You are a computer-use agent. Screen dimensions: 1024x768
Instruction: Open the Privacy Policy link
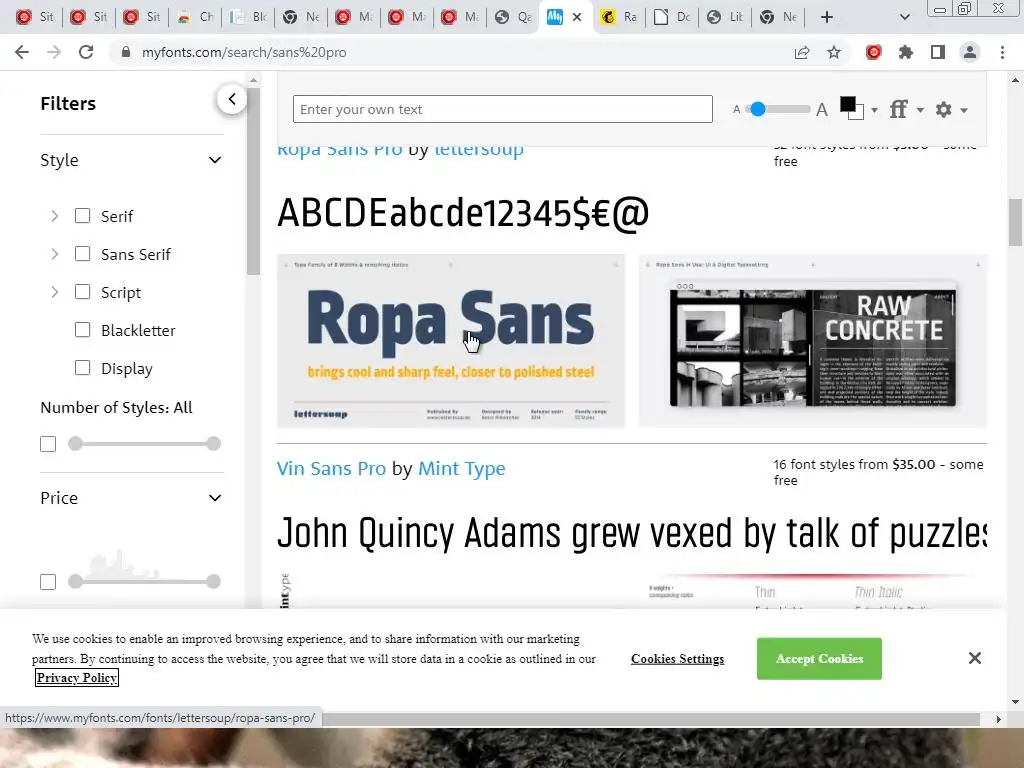click(x=77, y=678)
